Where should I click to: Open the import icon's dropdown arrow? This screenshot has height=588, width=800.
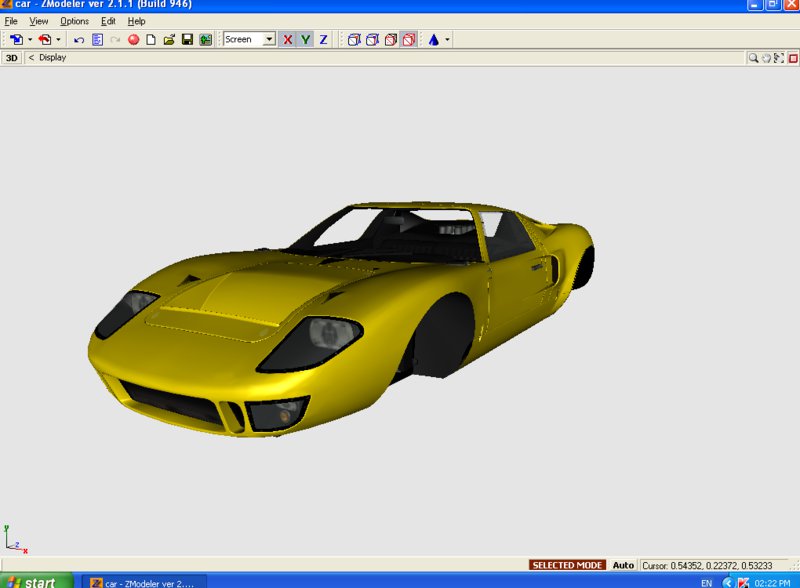pyautogui.click(x=30, y=39)
